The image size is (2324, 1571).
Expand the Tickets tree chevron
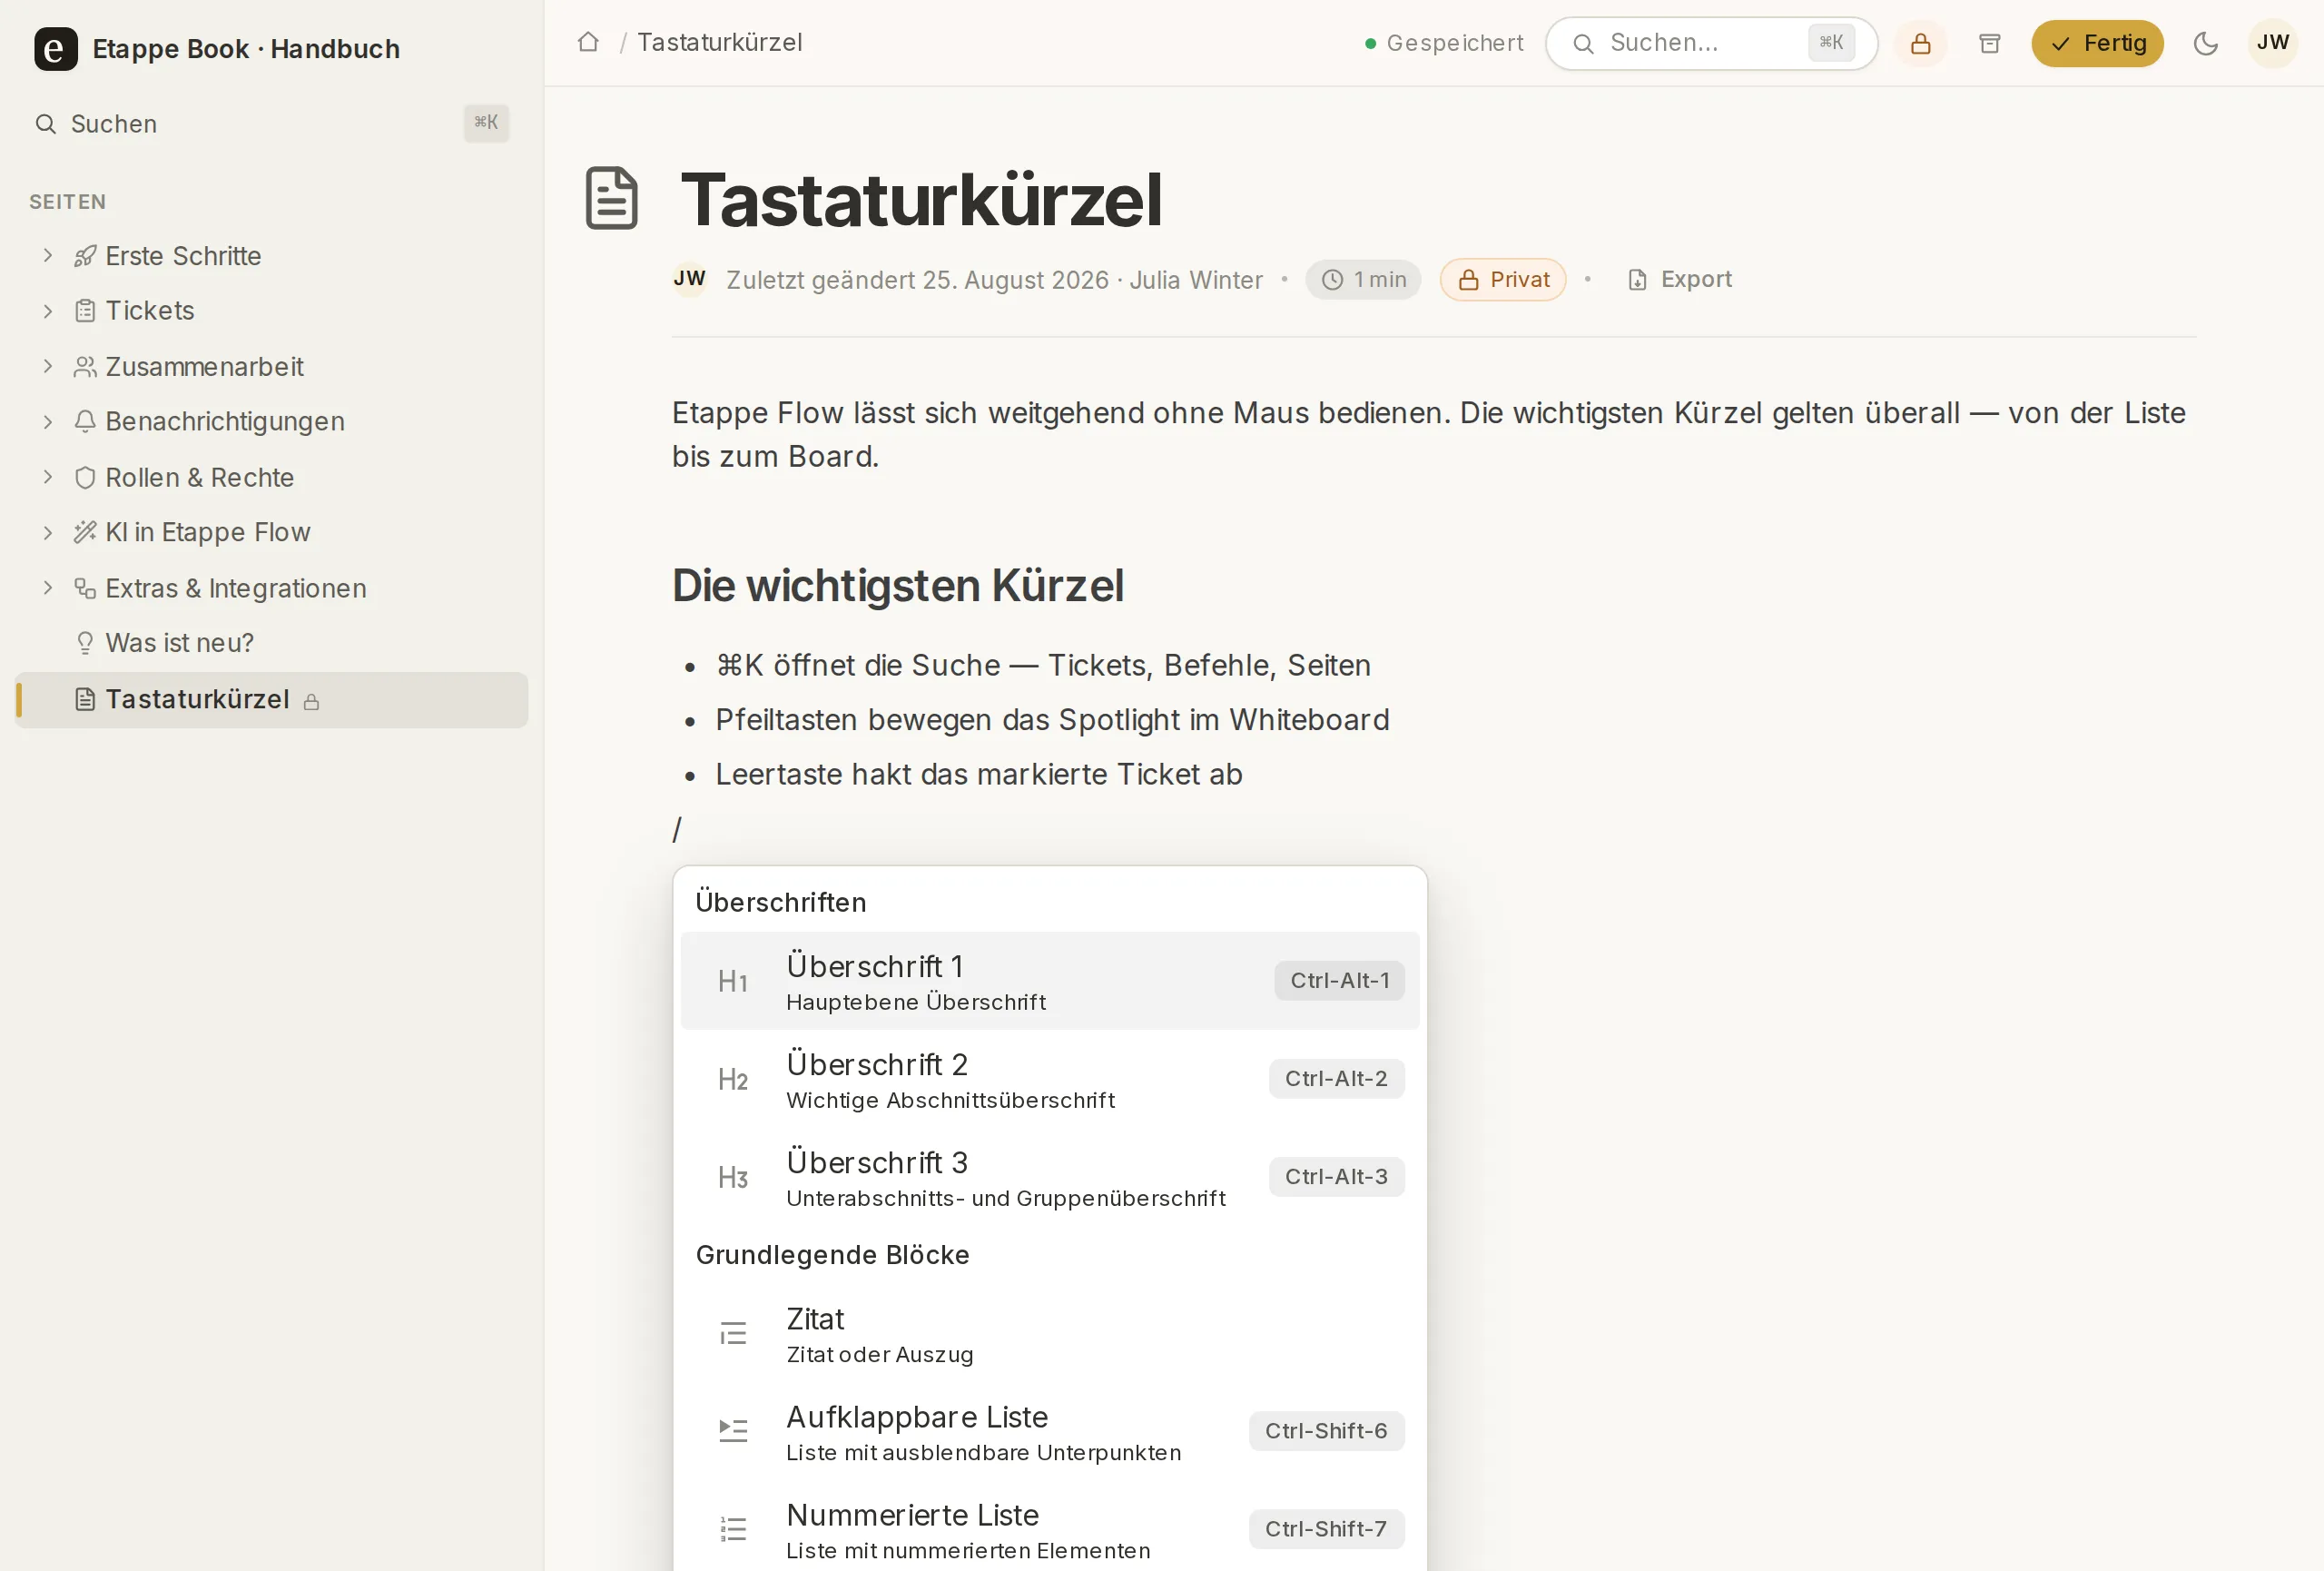(x=47, y=311)
